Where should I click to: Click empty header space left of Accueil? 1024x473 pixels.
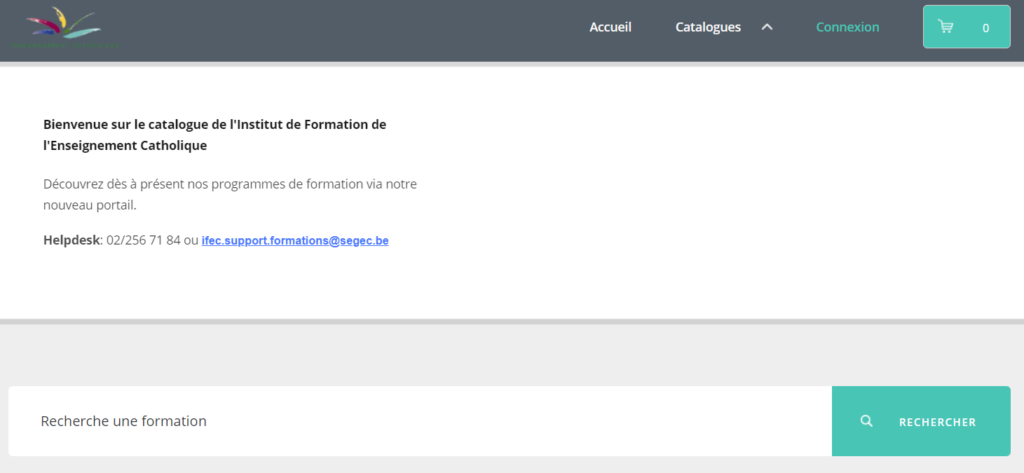[350, 28]
